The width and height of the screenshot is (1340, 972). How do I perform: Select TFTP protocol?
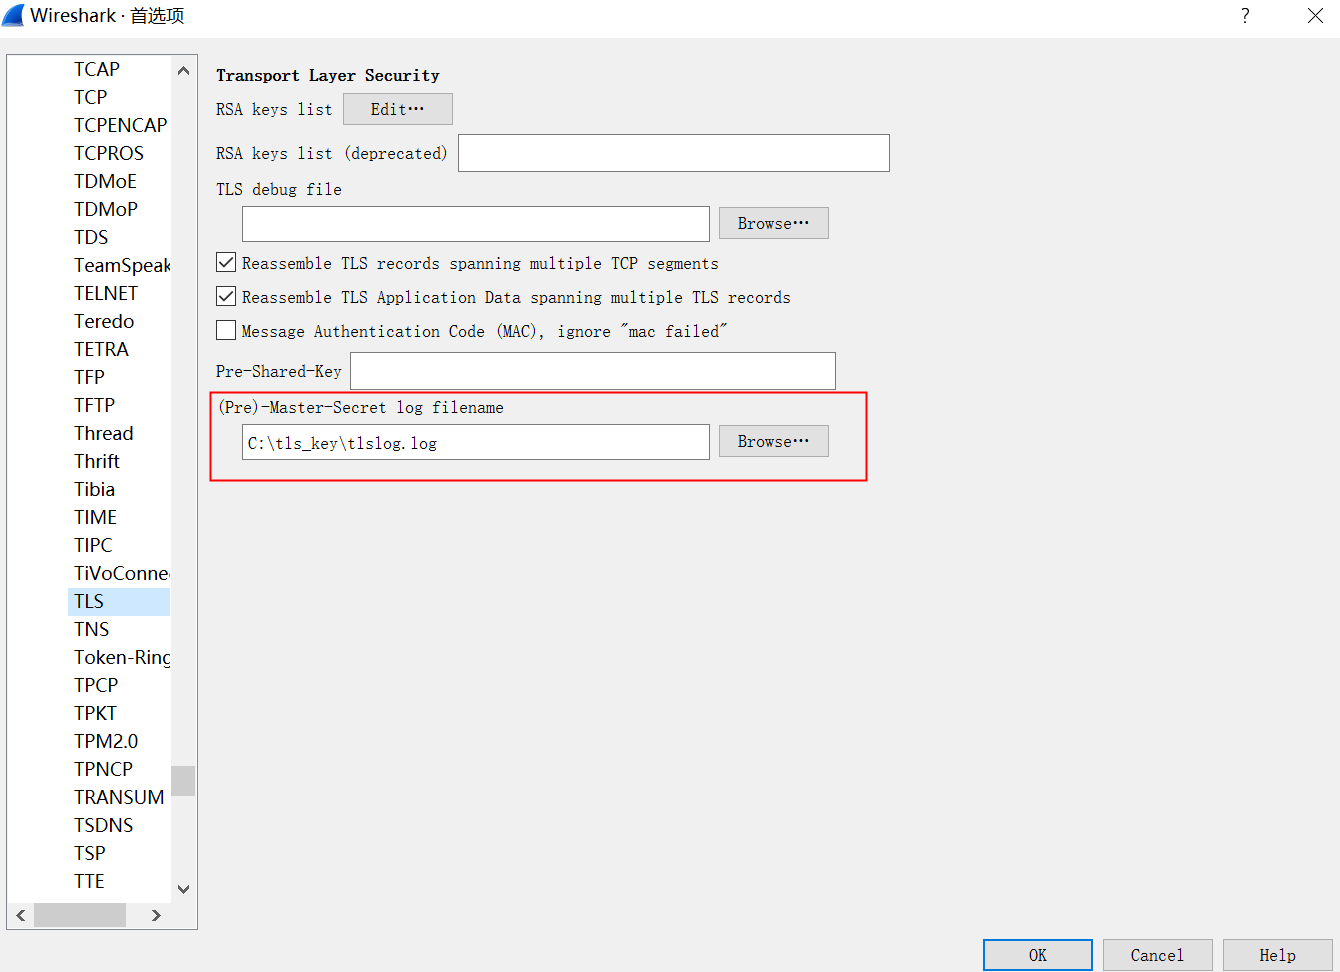tap(95, 405)
